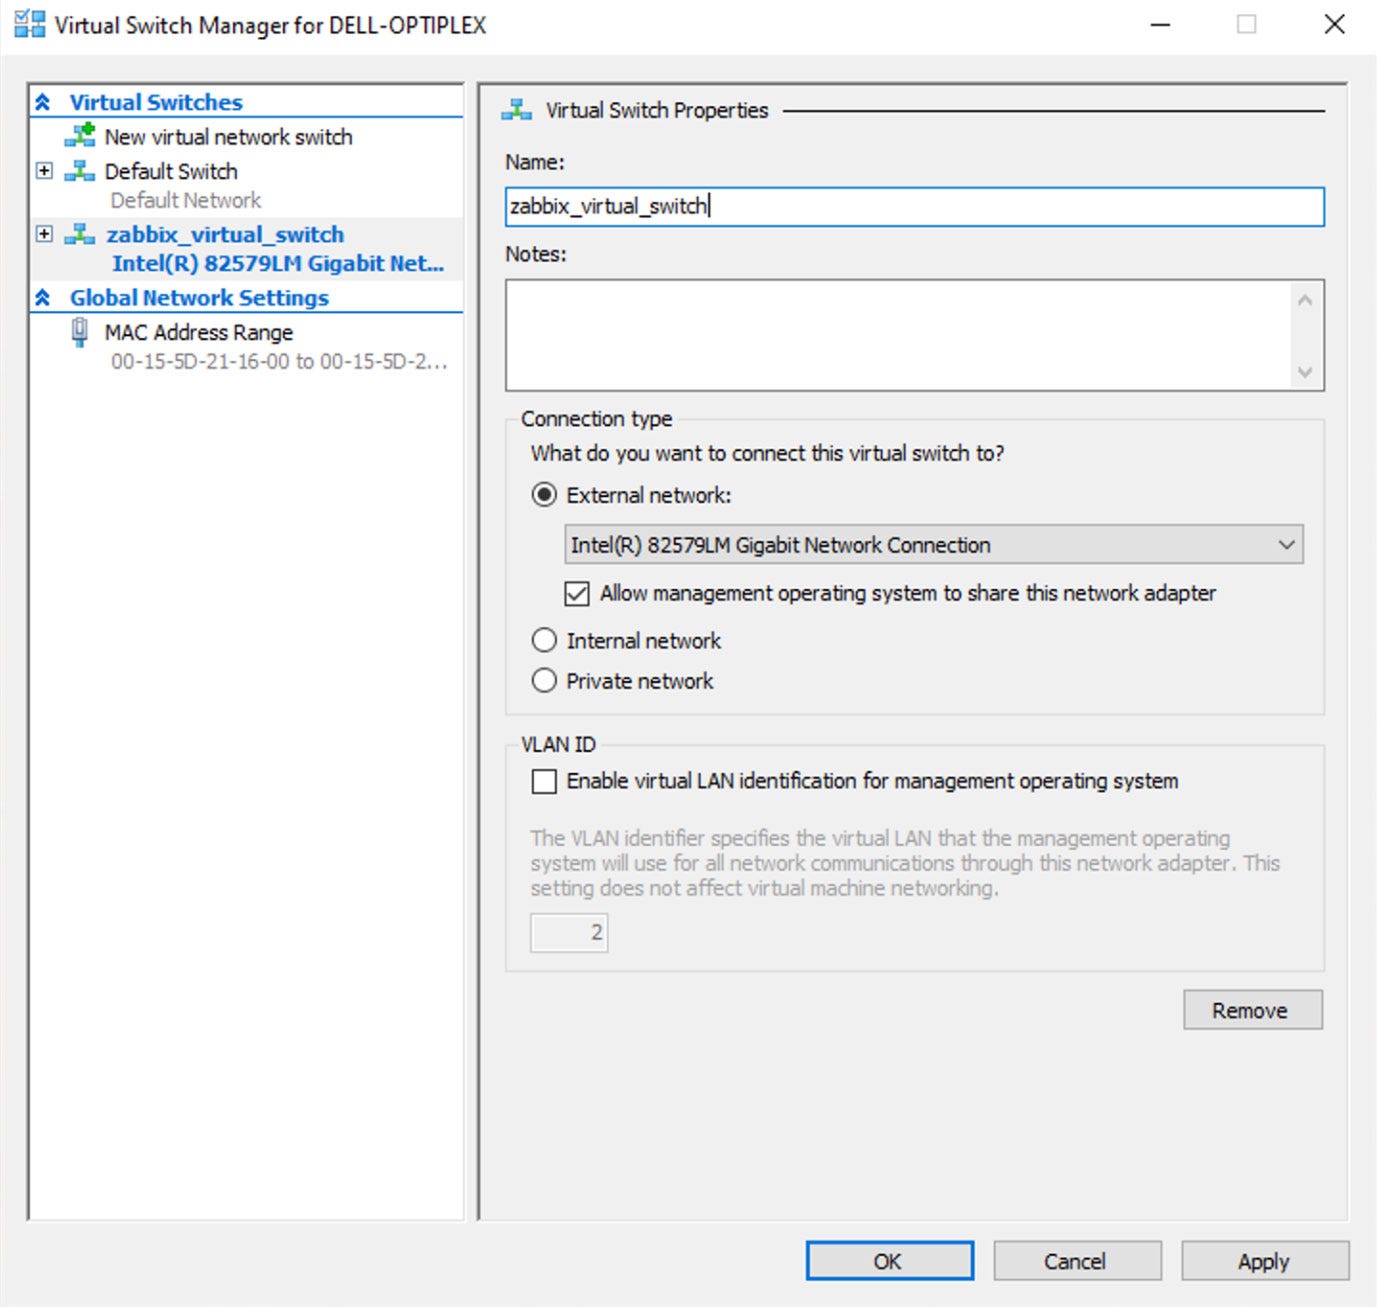Click the OK button

tap(890, 1261)
